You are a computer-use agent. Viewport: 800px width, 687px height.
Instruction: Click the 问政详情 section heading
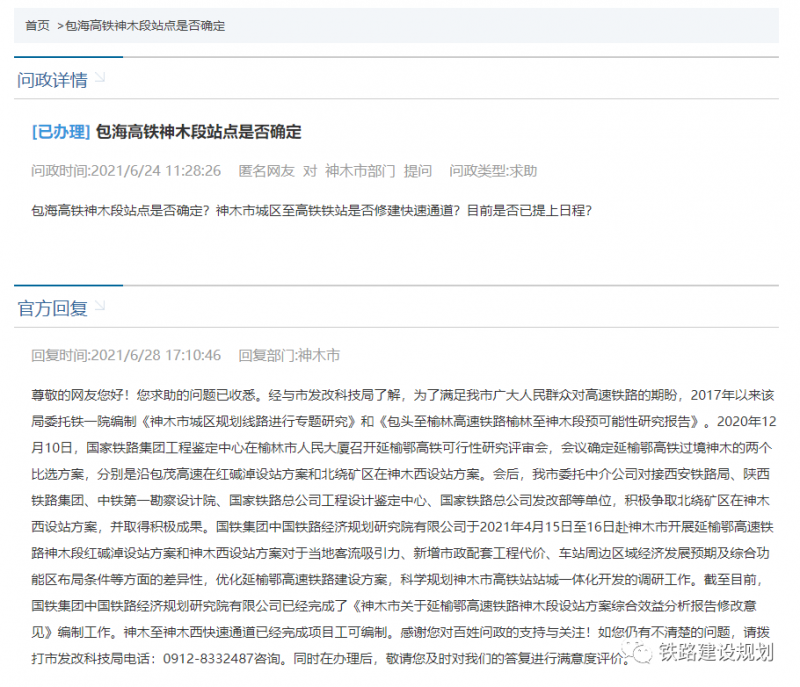tap(52, 80)
